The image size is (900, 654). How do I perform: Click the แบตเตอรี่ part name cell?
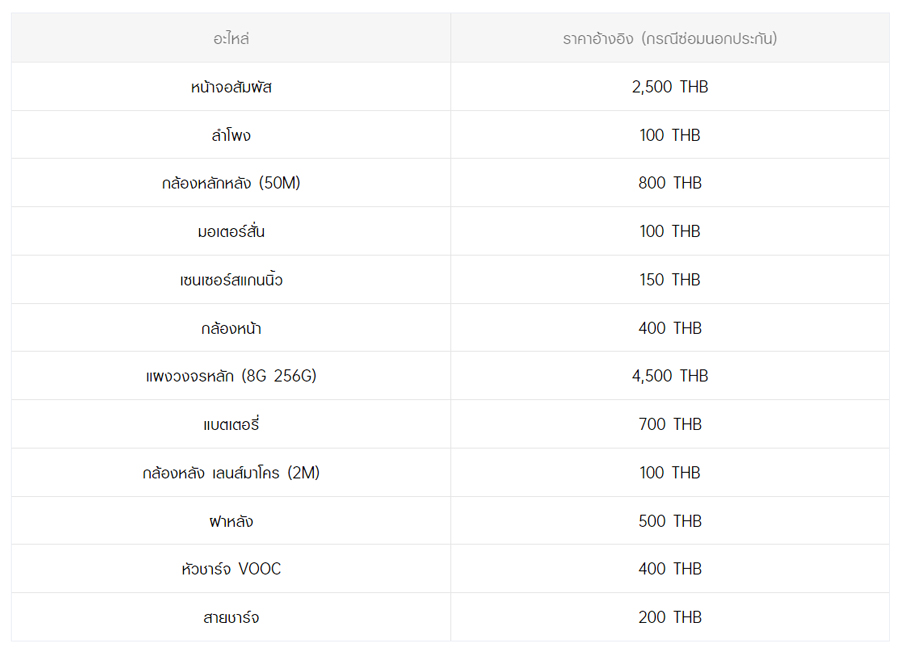click(231, 424)
